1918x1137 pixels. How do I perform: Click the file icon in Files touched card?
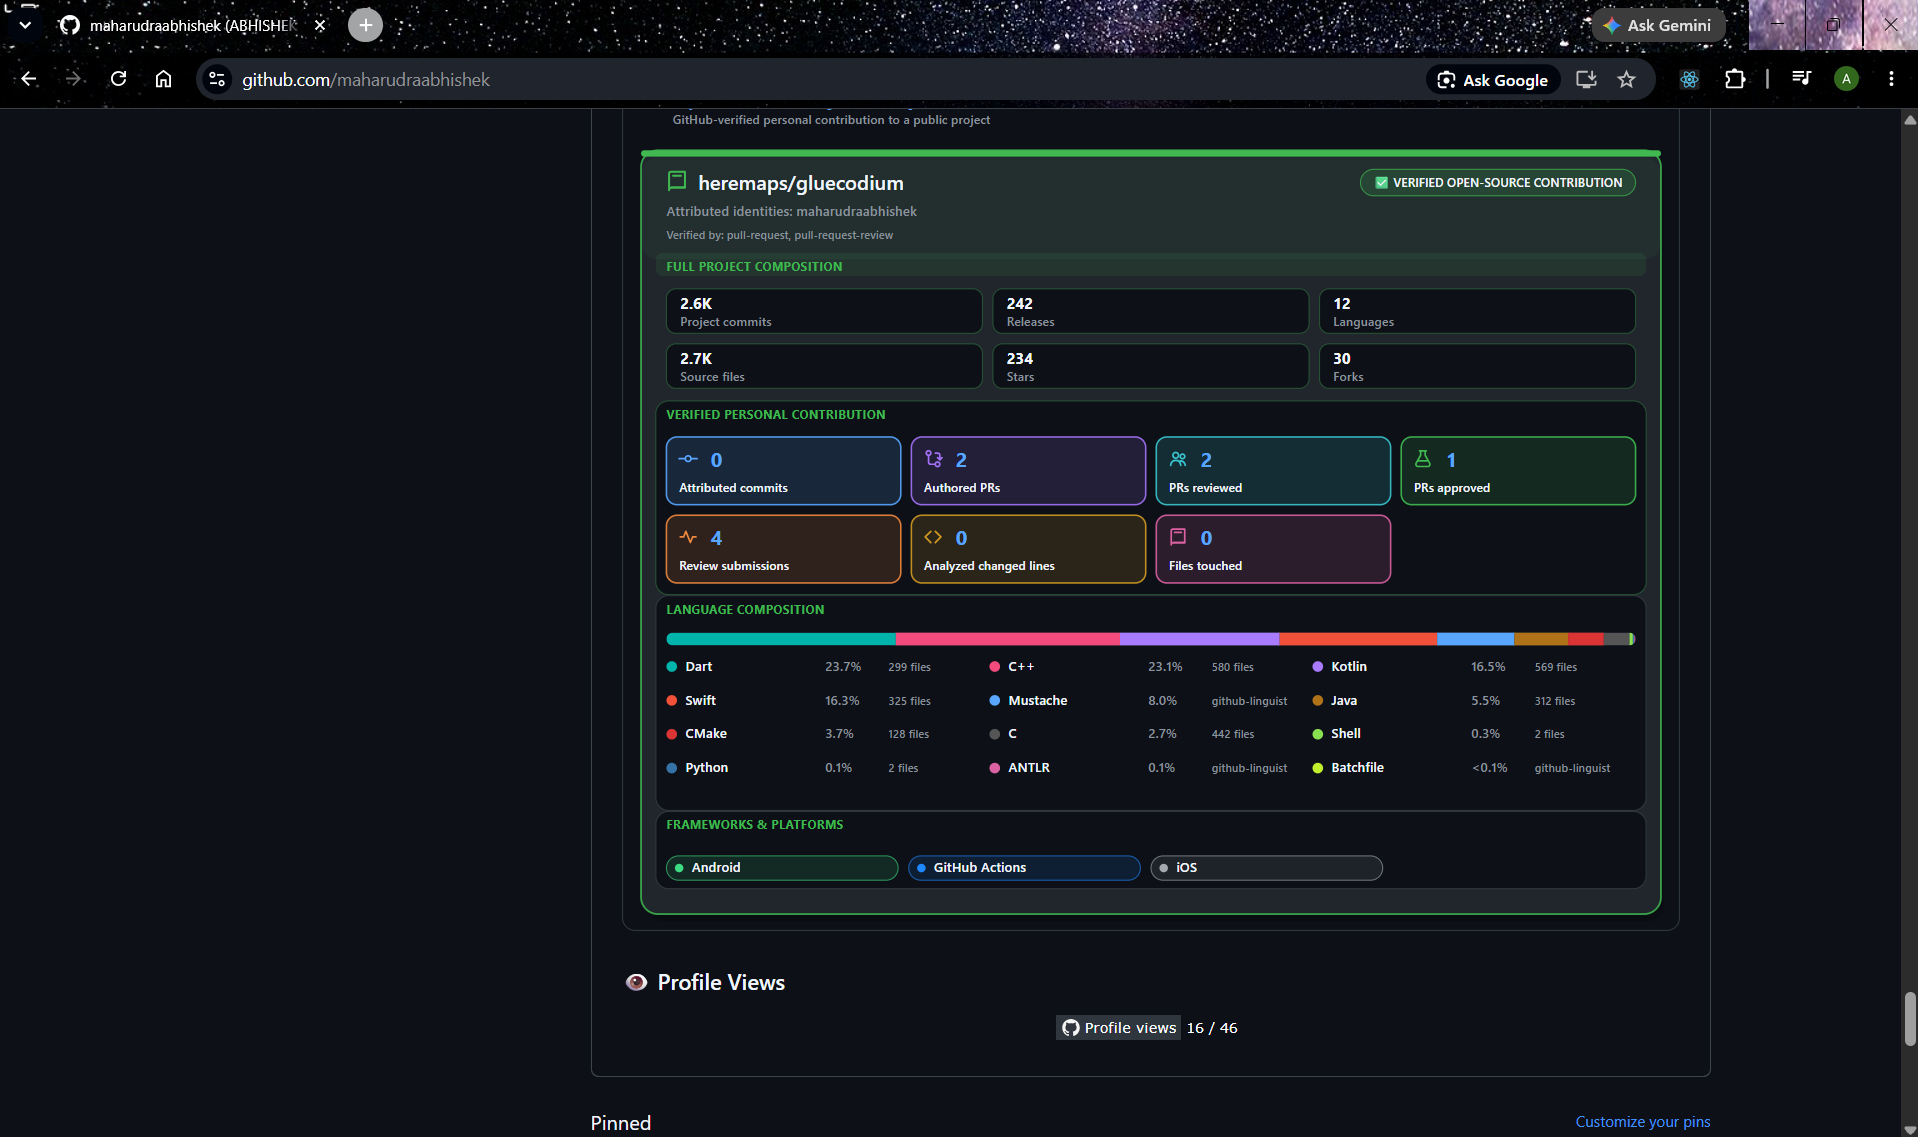click(1178, 537)
